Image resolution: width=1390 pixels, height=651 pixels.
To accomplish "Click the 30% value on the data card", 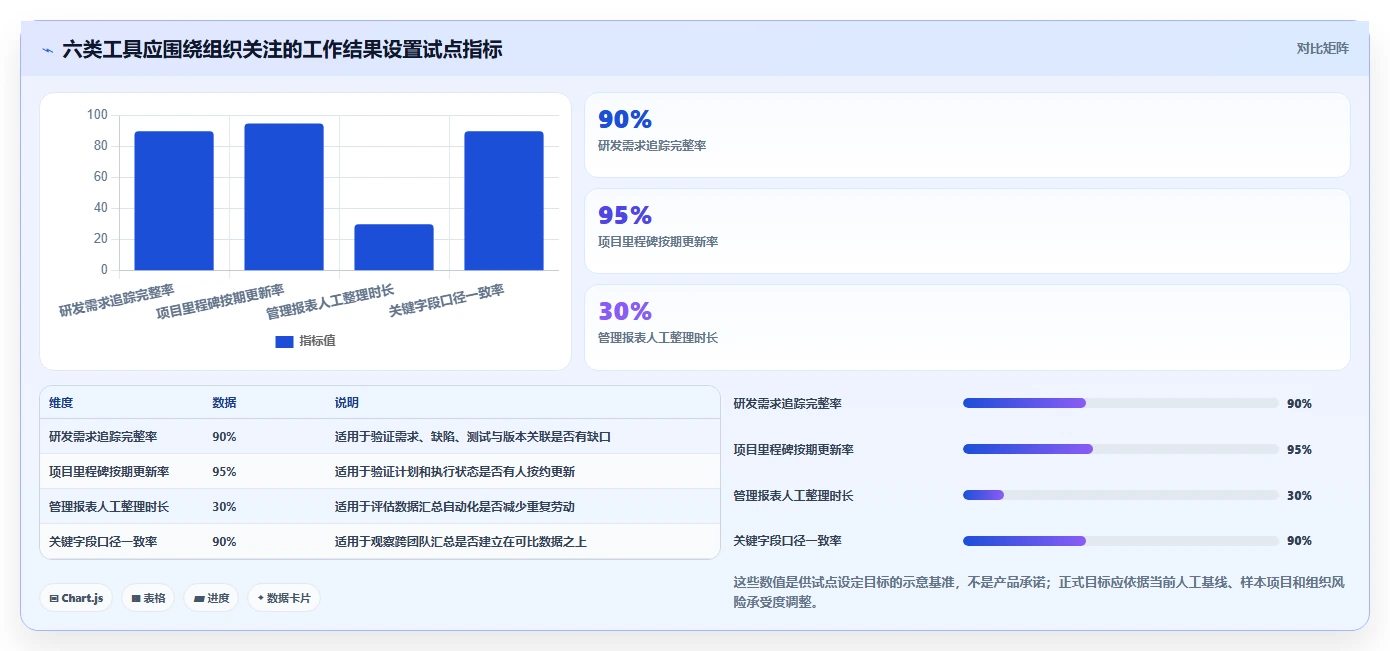I will point(625,311).
